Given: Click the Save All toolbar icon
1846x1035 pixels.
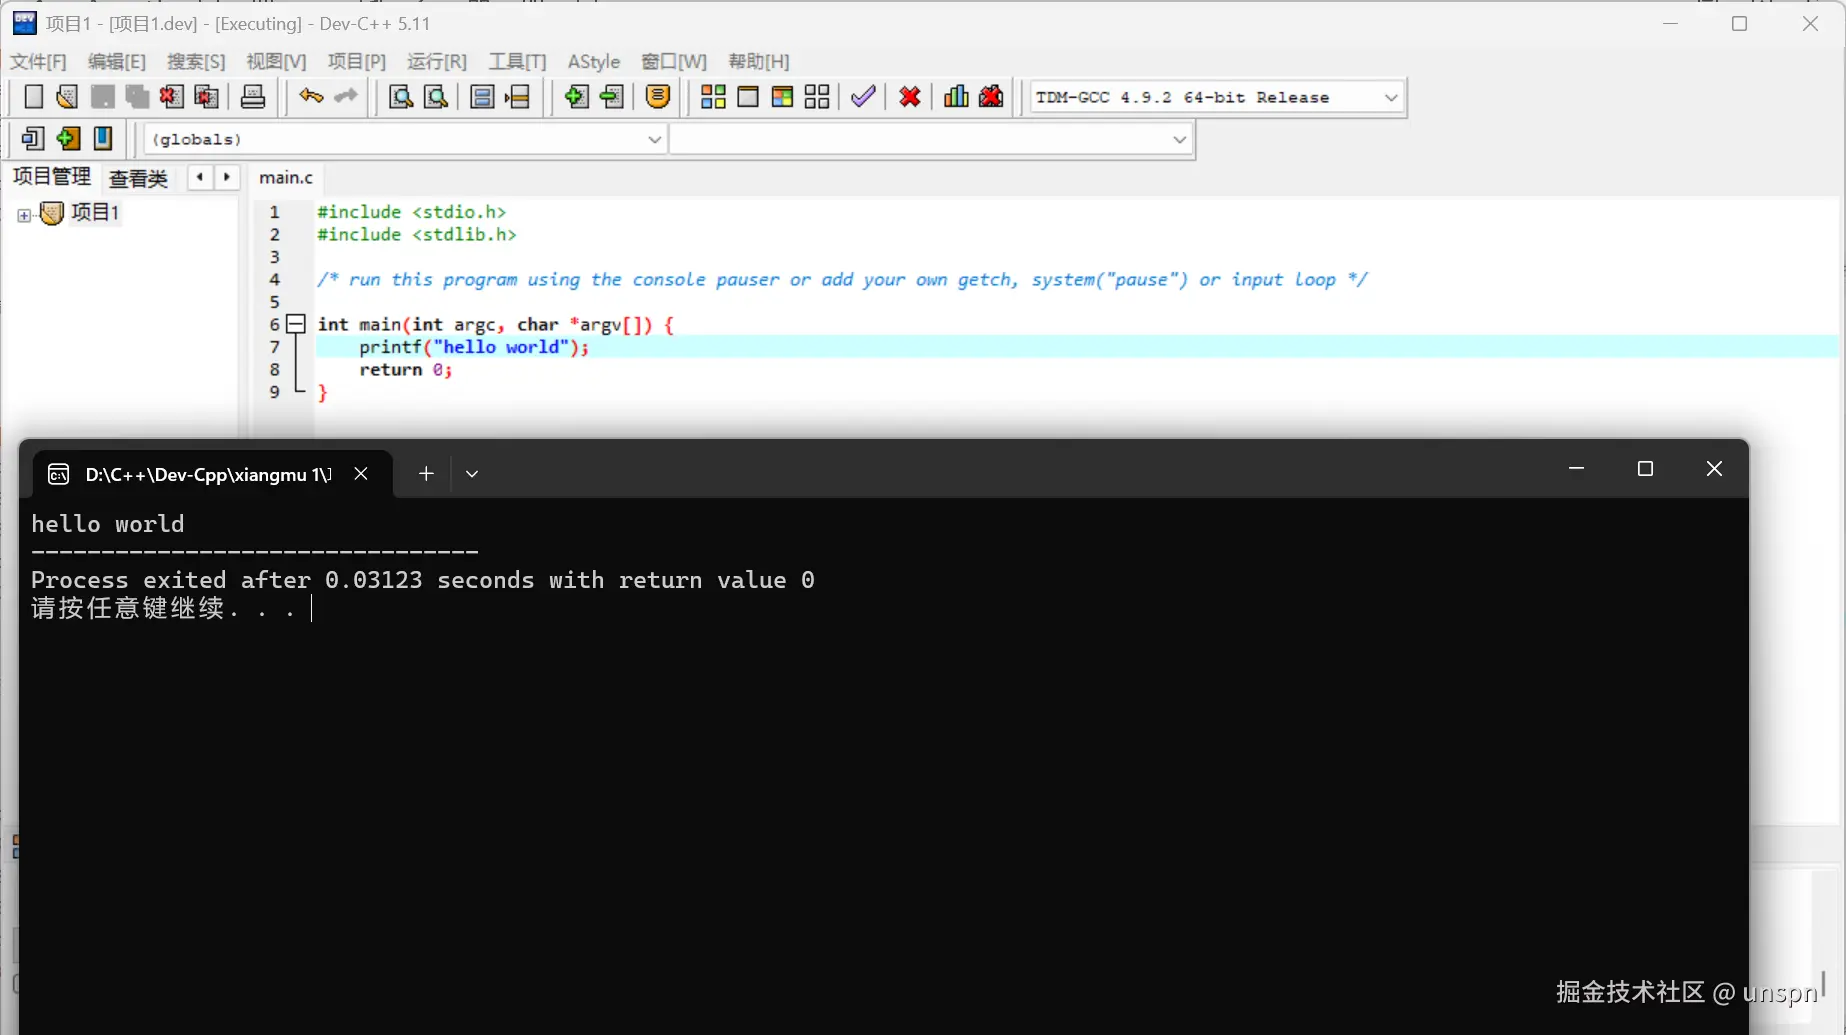Looking at the screenshot, I should tap(137, 97).
